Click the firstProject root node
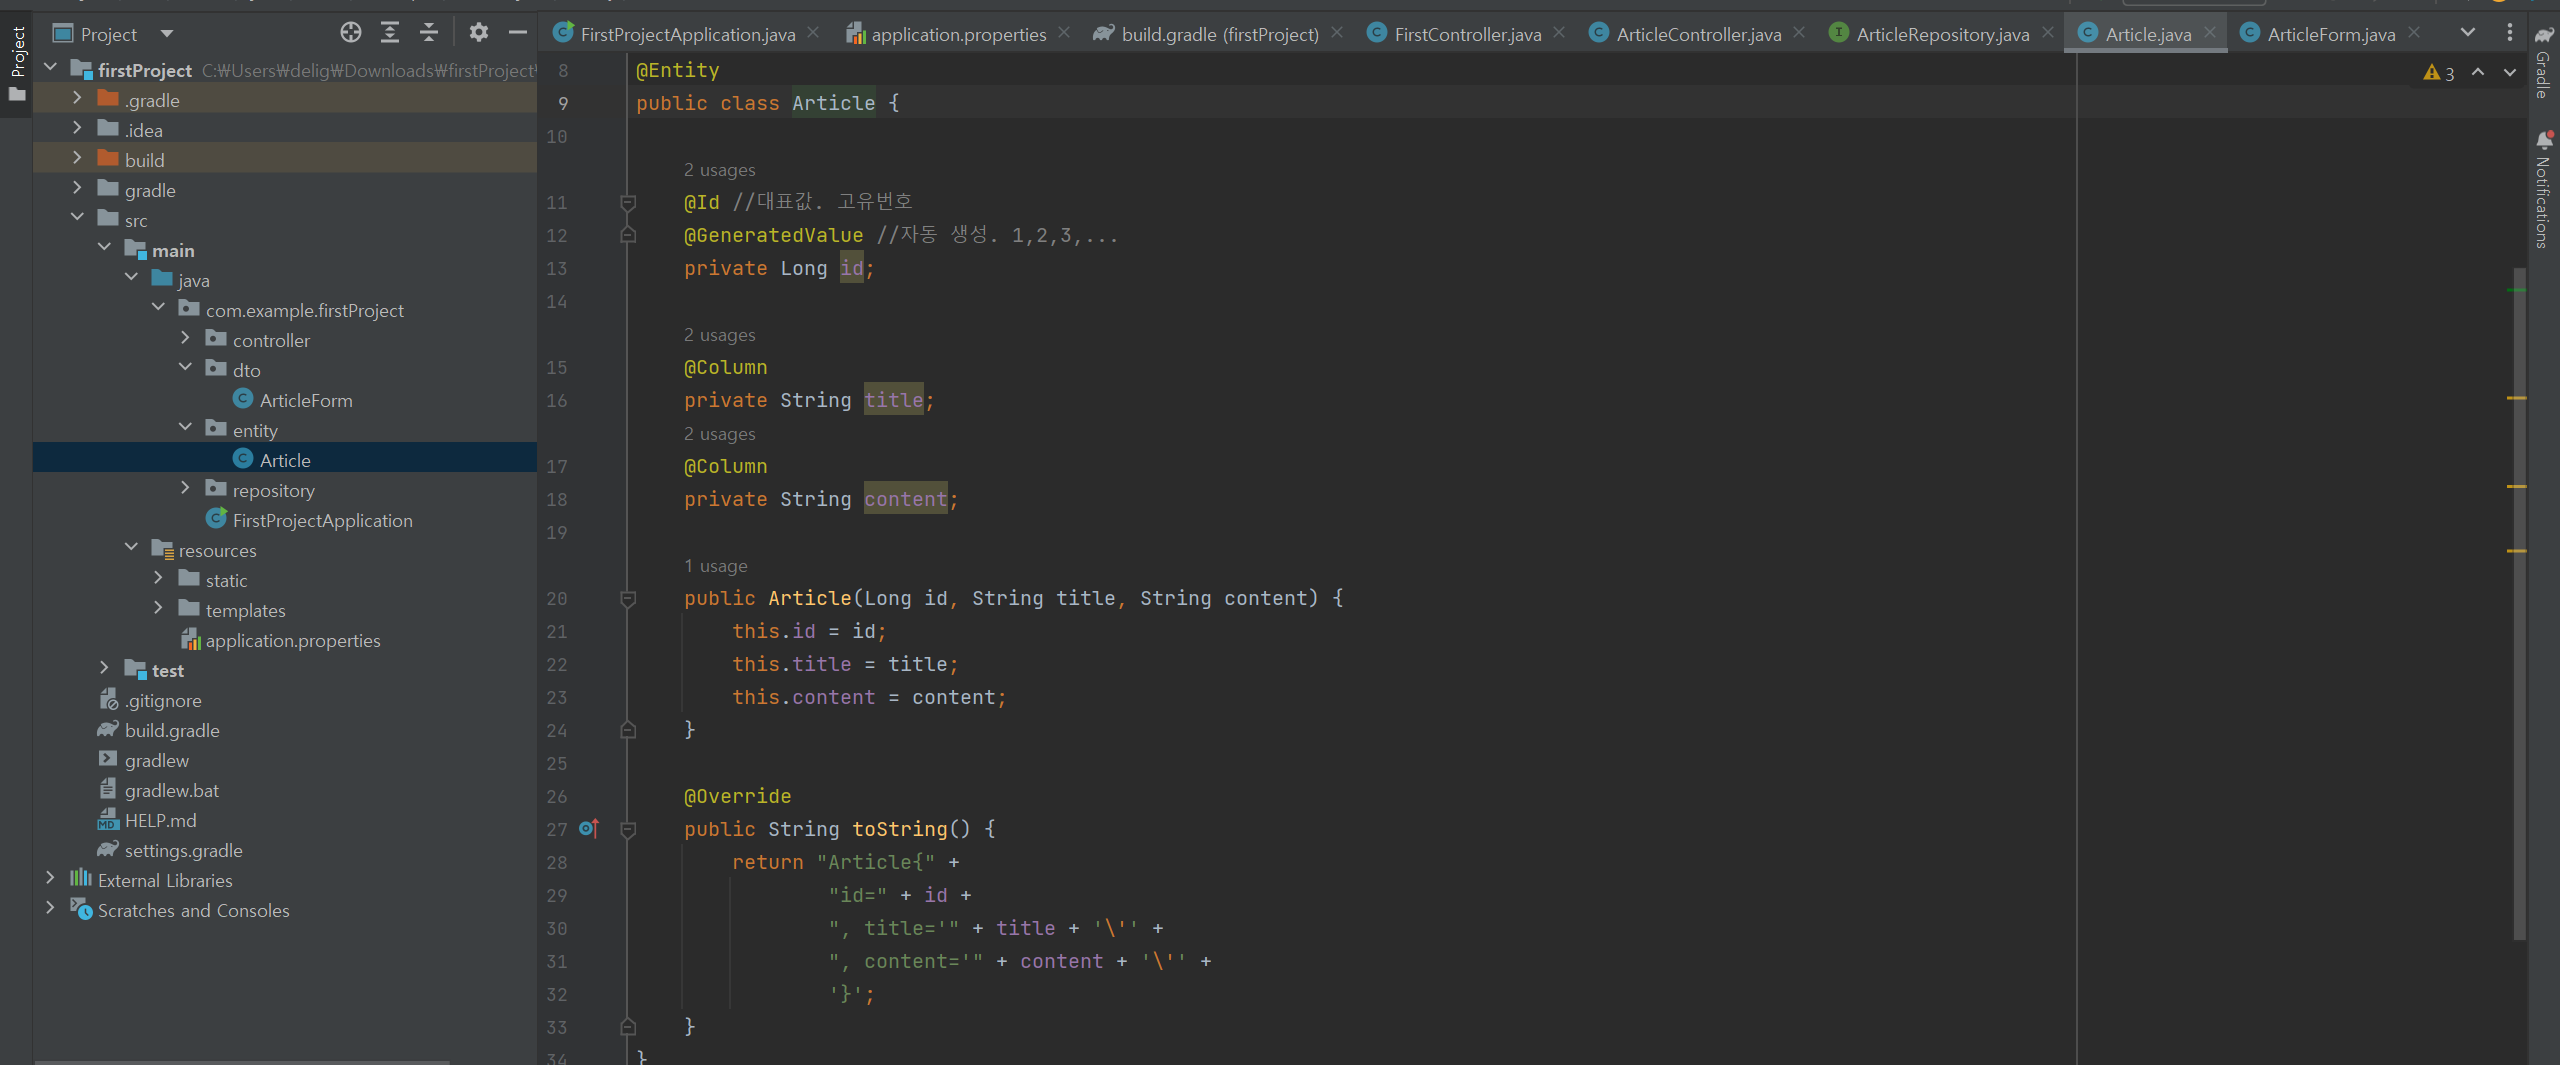 pos(145,70)
